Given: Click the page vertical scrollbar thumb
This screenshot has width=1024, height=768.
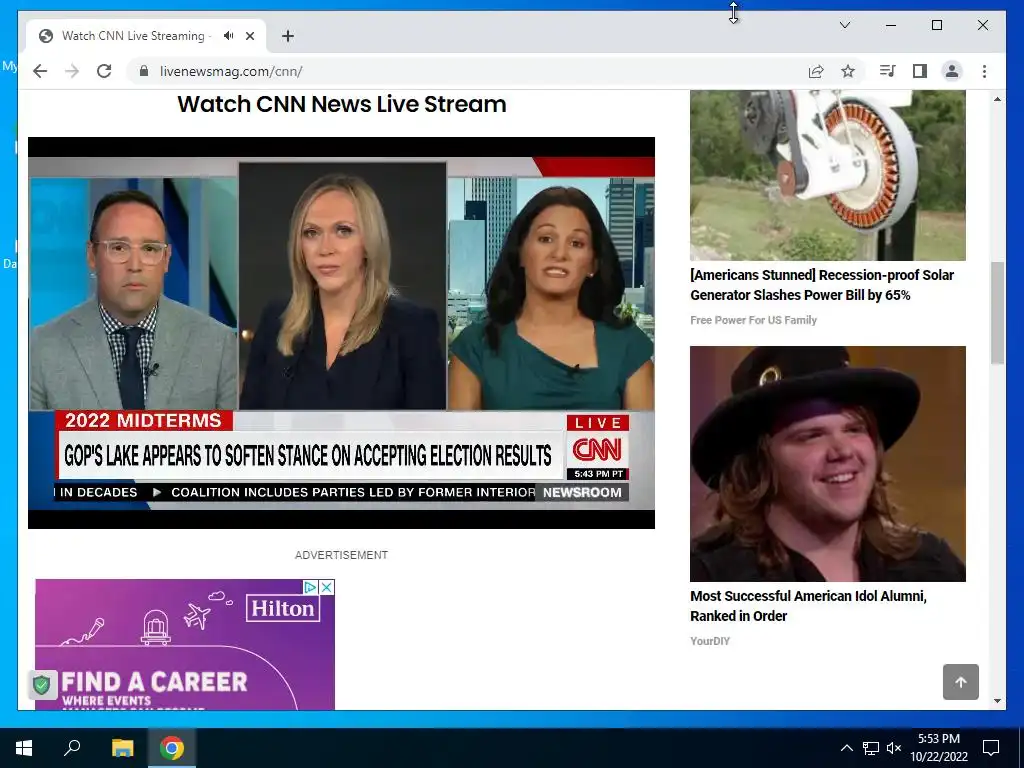Looking at the screenshot, I should pos(997,313).
